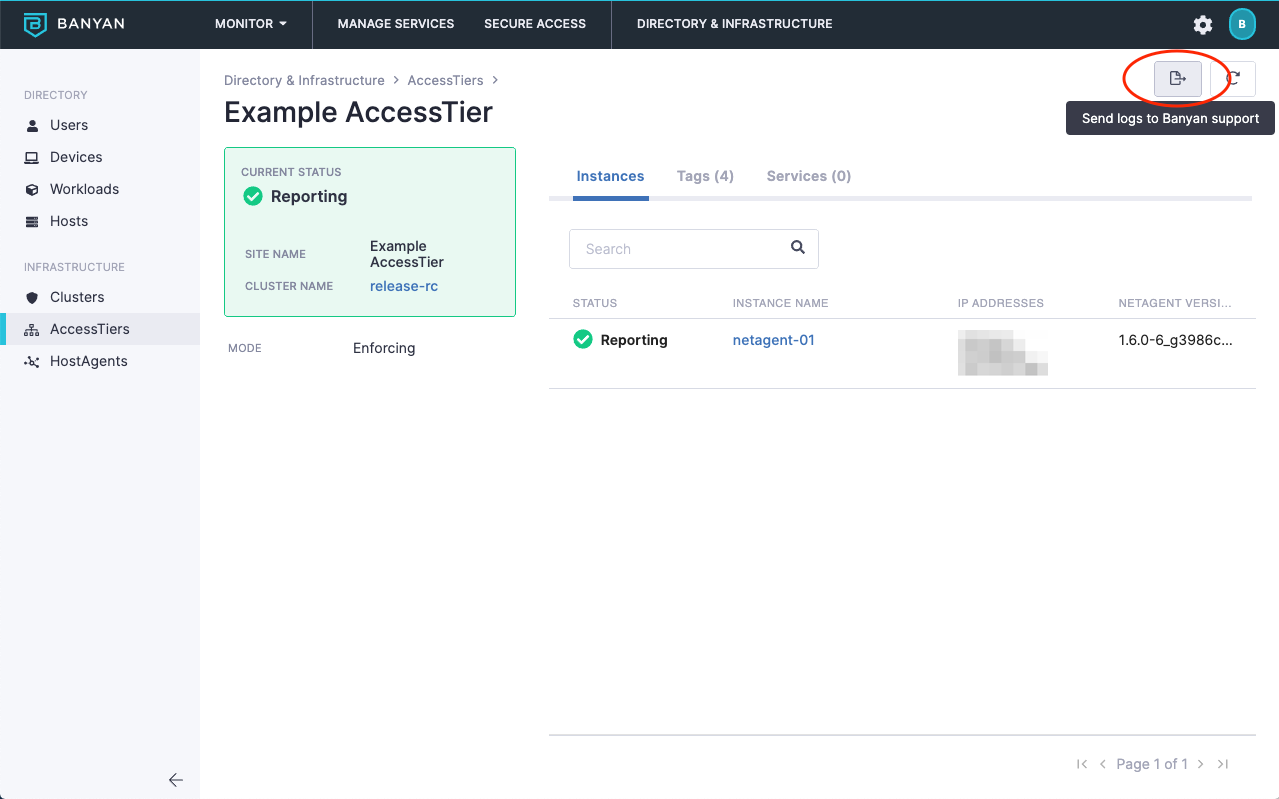1279x799 pixels.
Task: Open the settings gear icon
Action: coord(1203,25)
